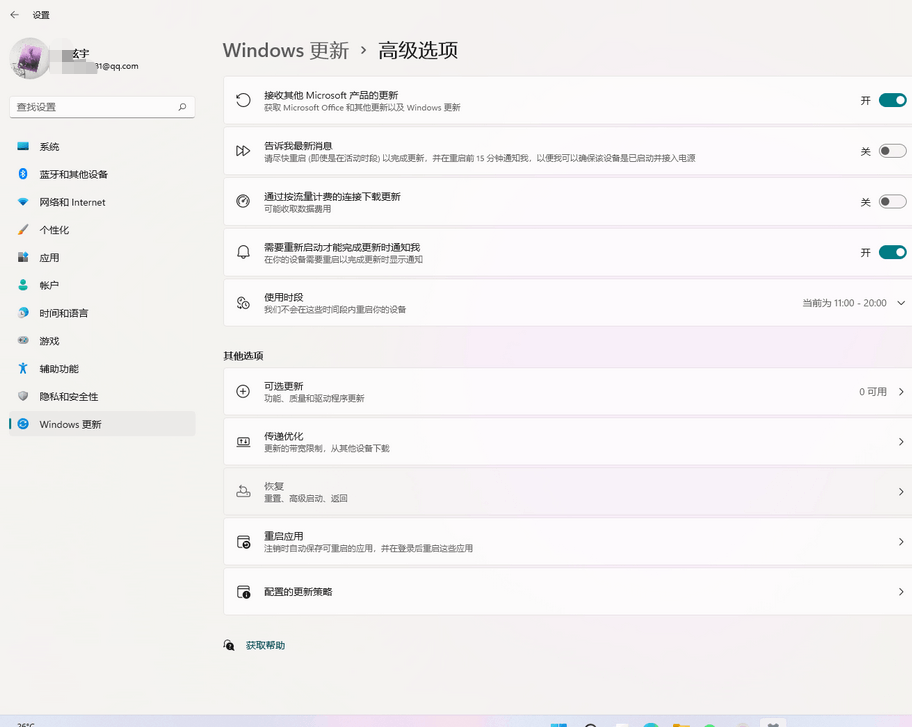Open 网络和 Internet settings
The height and width of the screenshot is (727, 912).
tap(102, 202)
